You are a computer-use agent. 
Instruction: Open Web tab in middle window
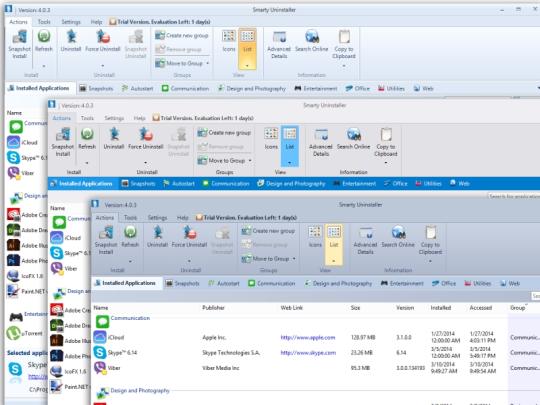tap(459, 184)
